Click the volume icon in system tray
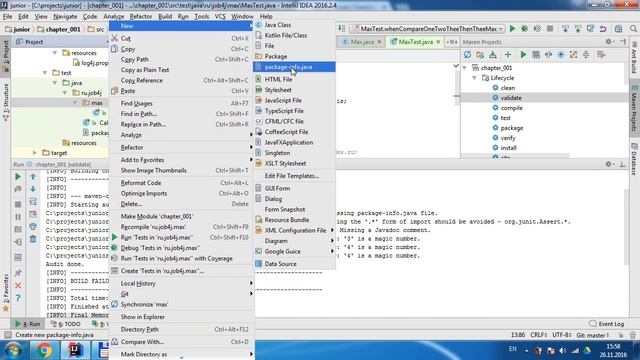 [562, 351]
